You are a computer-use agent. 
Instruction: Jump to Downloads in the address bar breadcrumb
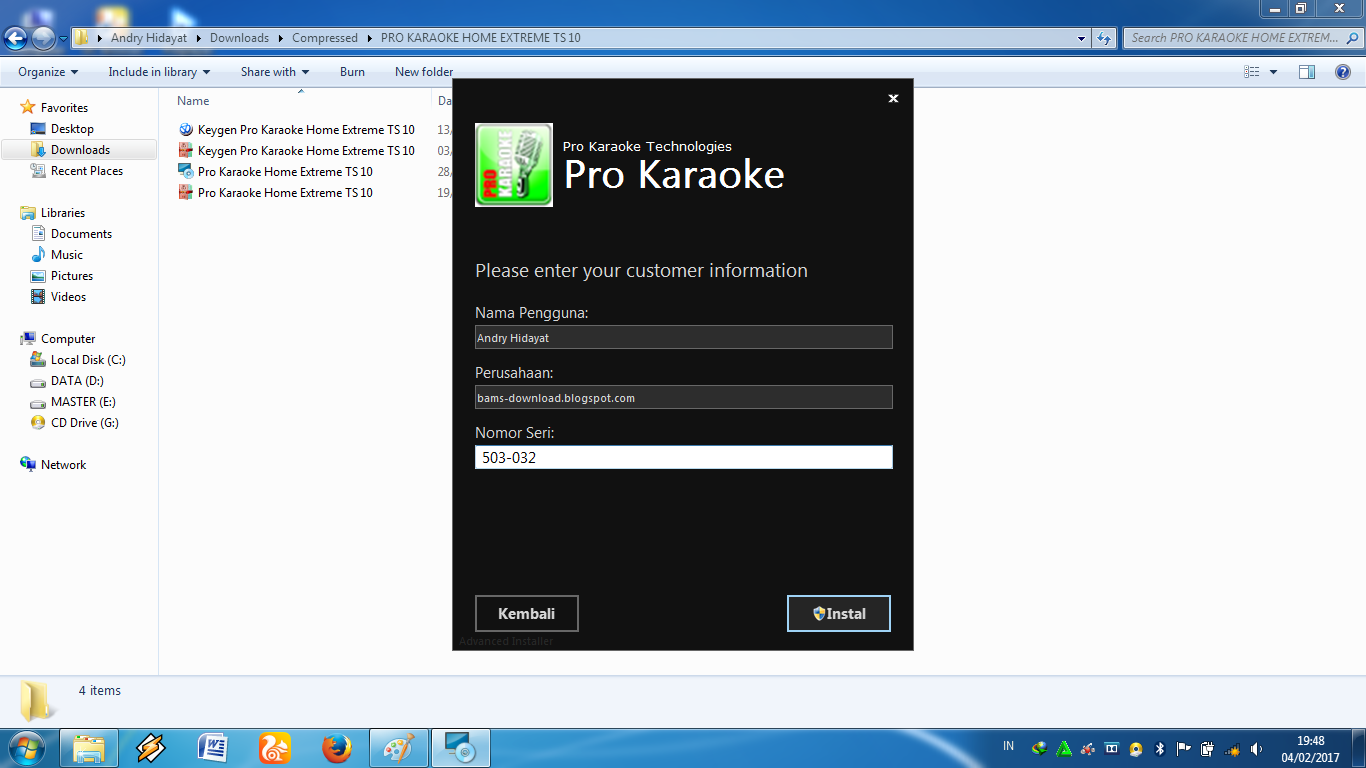tap(239, 38)
